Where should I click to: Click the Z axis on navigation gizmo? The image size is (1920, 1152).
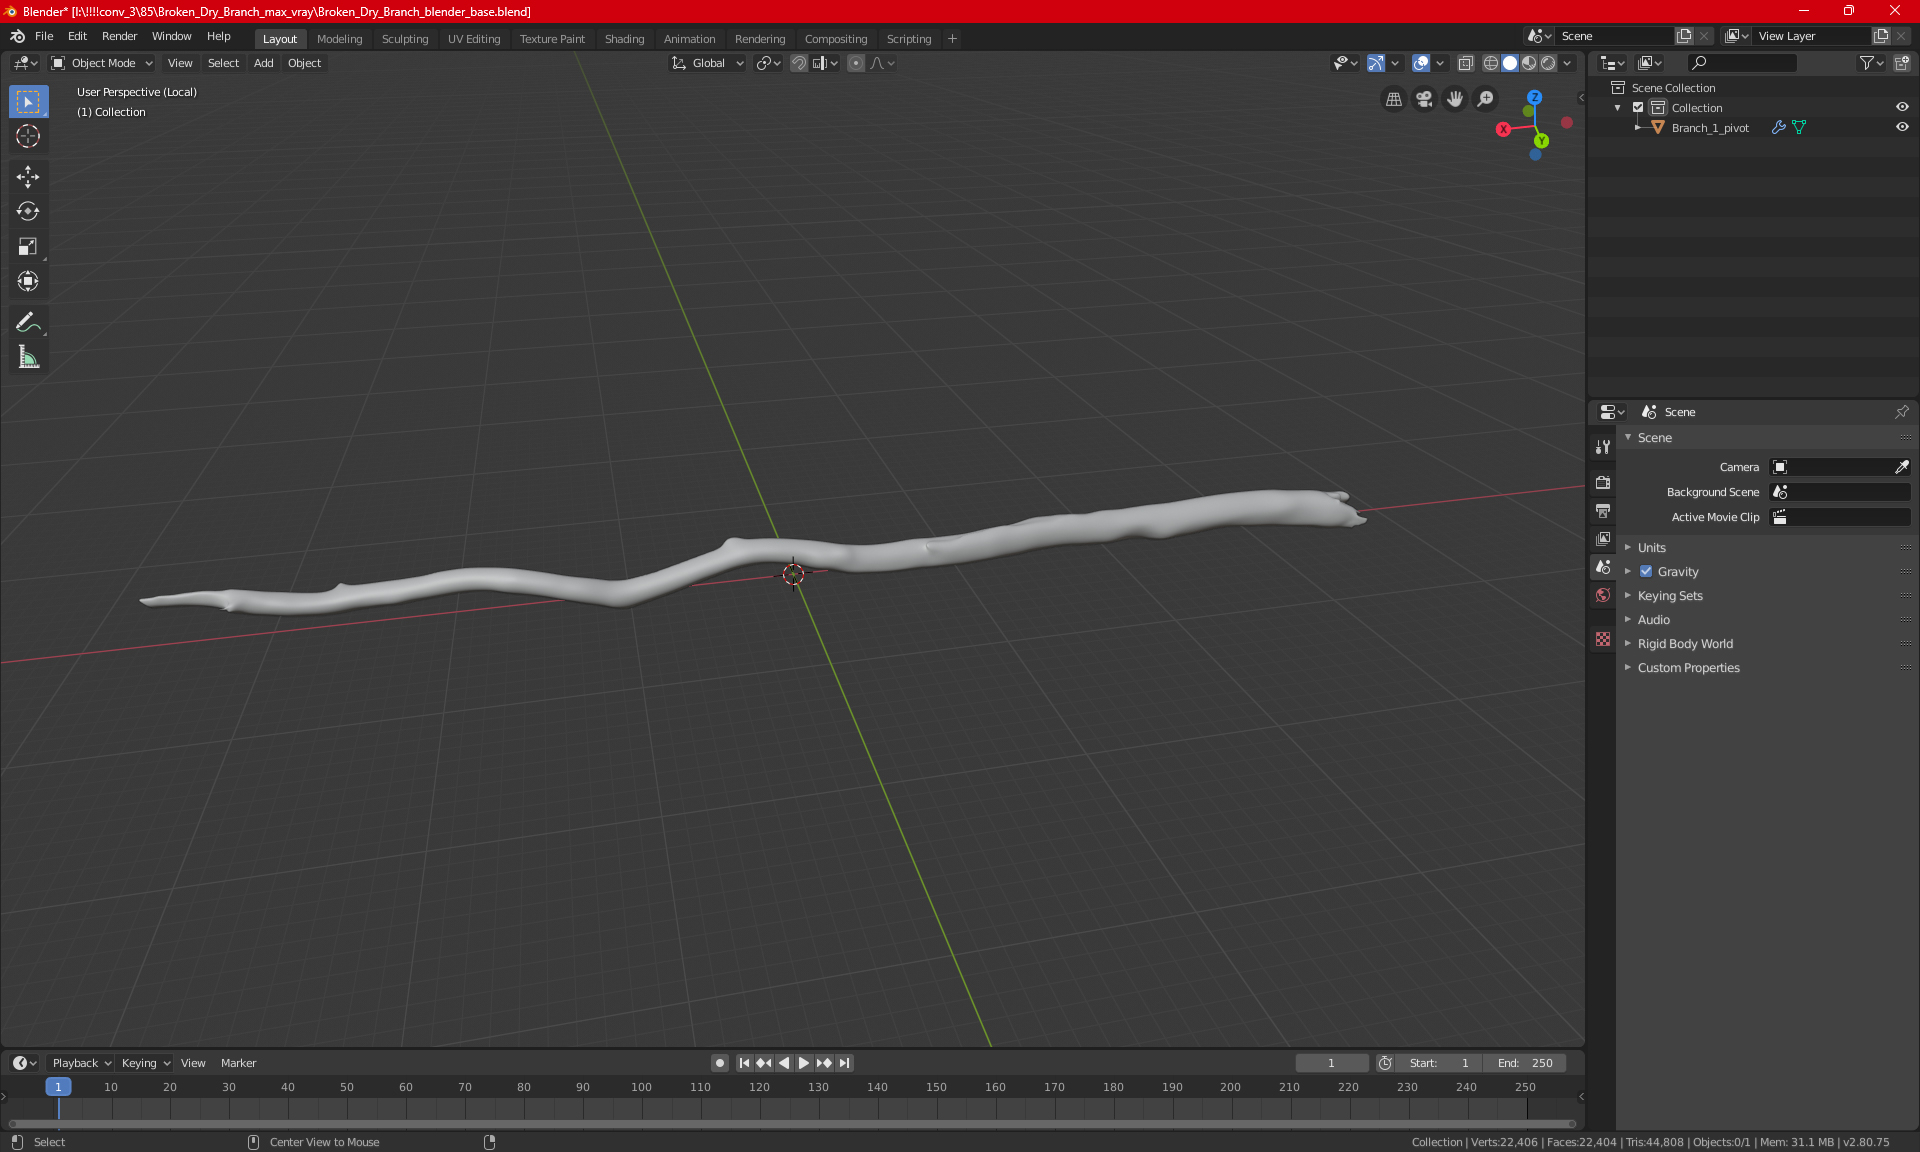[x=1534, y=98]
